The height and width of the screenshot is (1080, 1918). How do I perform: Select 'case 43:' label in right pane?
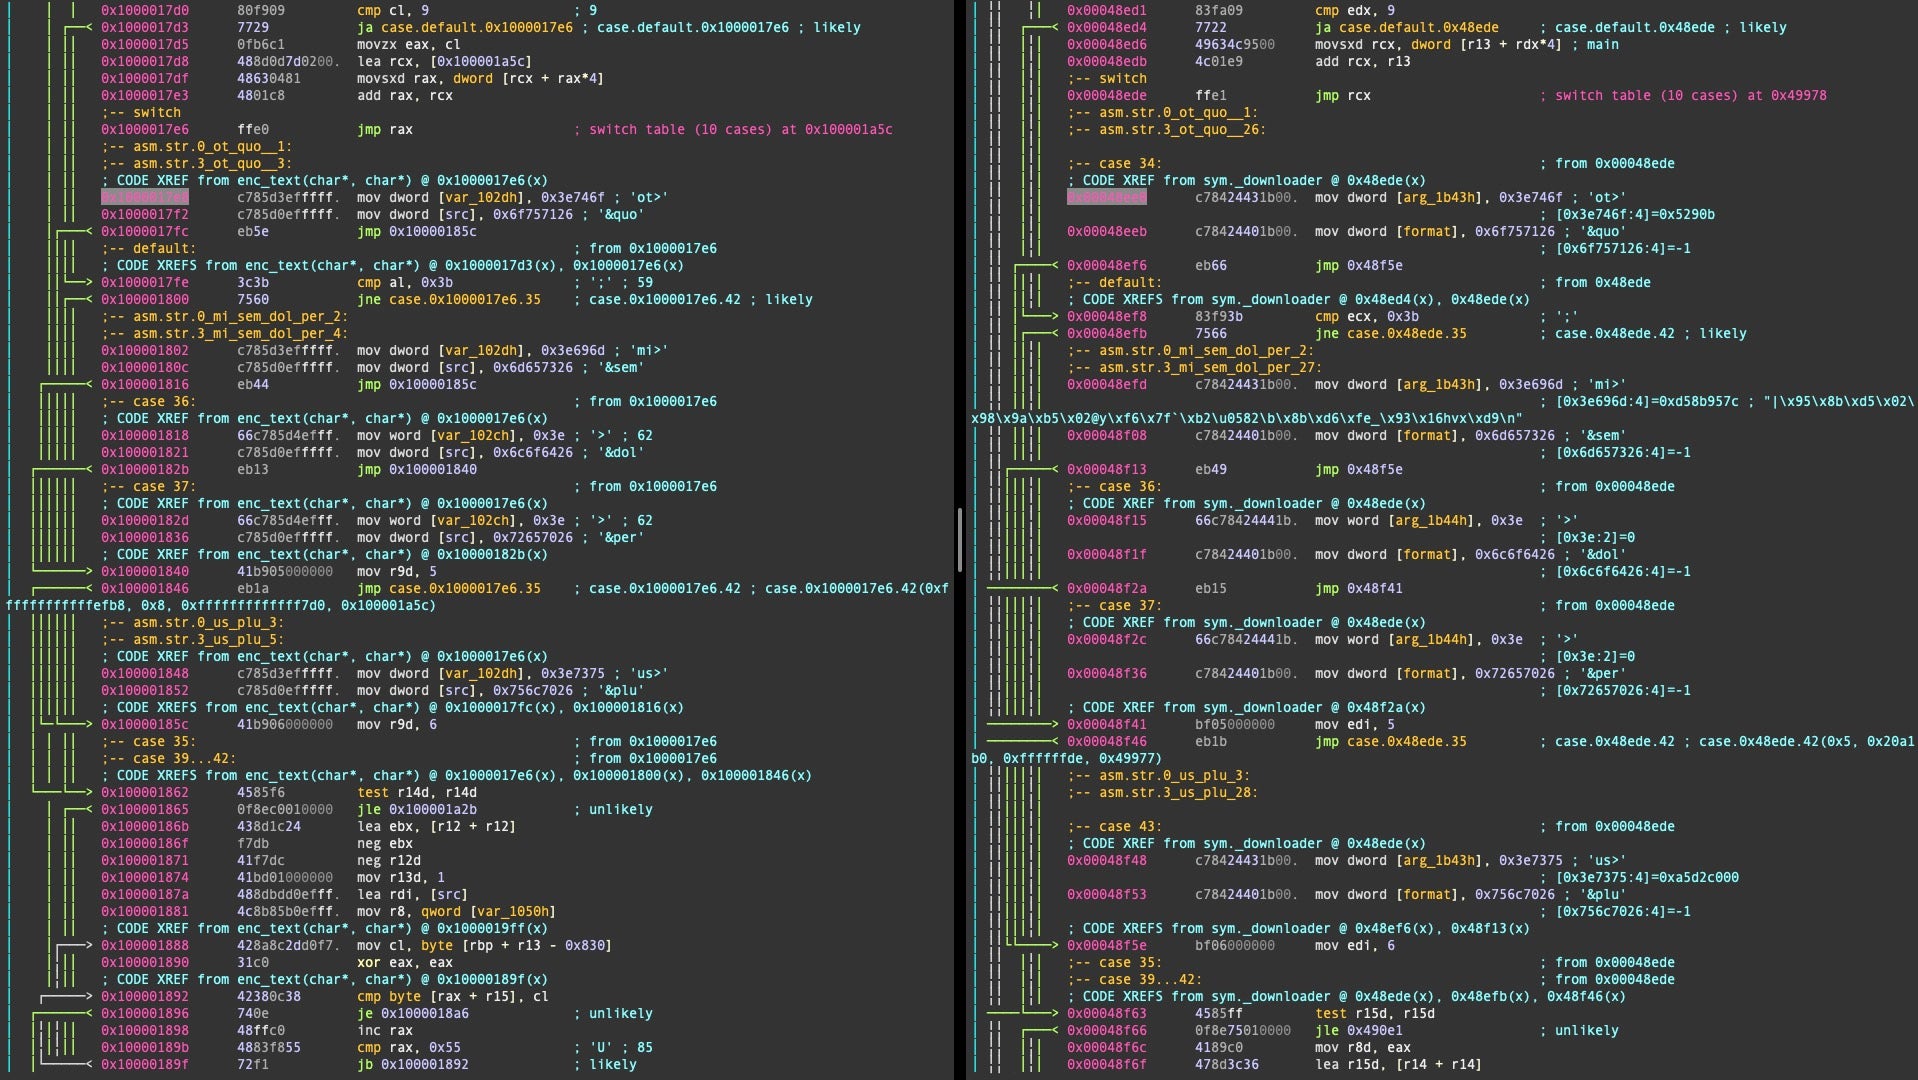pos(1130,827)
